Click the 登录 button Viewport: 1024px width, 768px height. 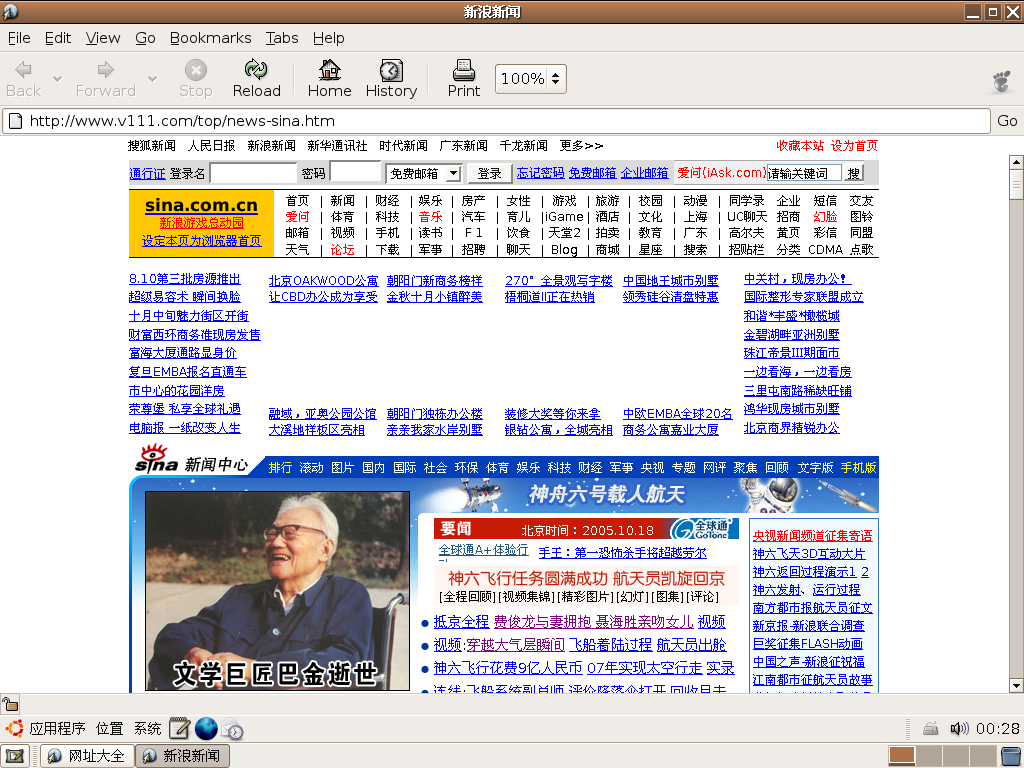tap(489, 173)
